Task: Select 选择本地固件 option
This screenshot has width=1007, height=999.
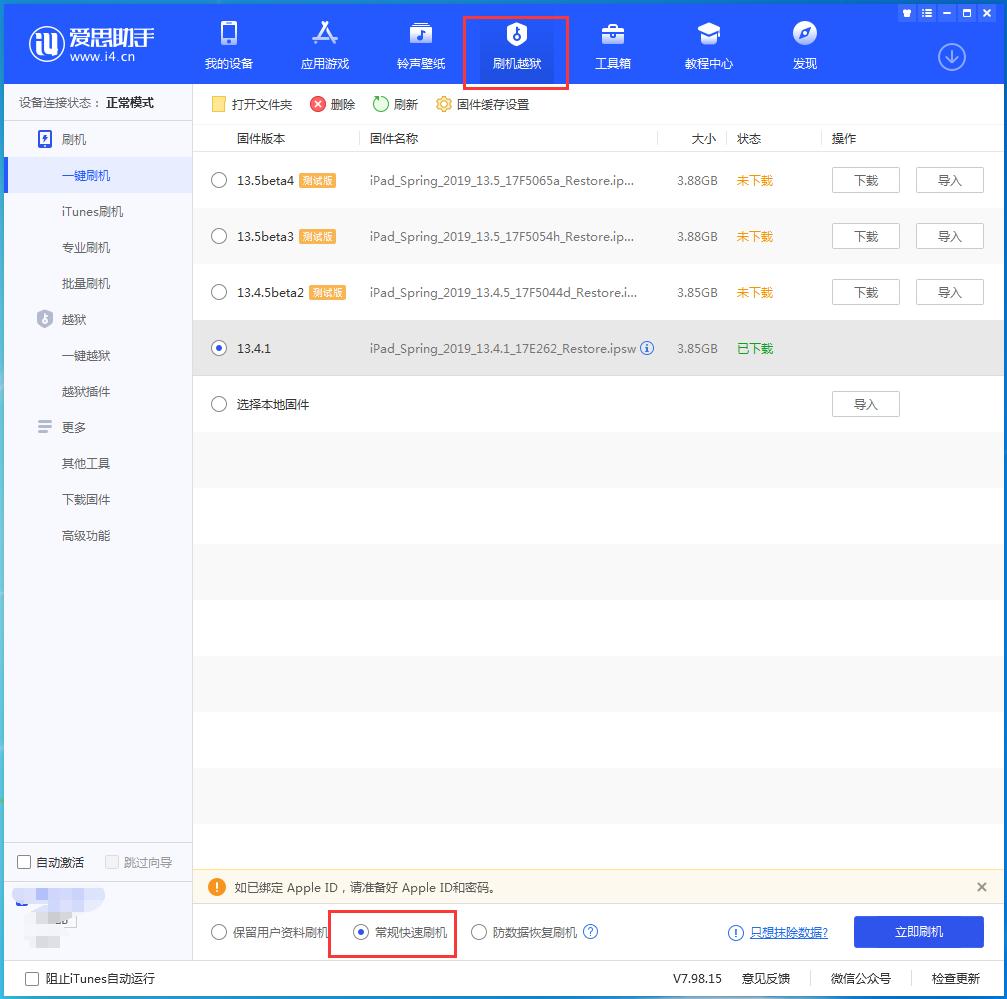Action: click(x=218, y=404)
